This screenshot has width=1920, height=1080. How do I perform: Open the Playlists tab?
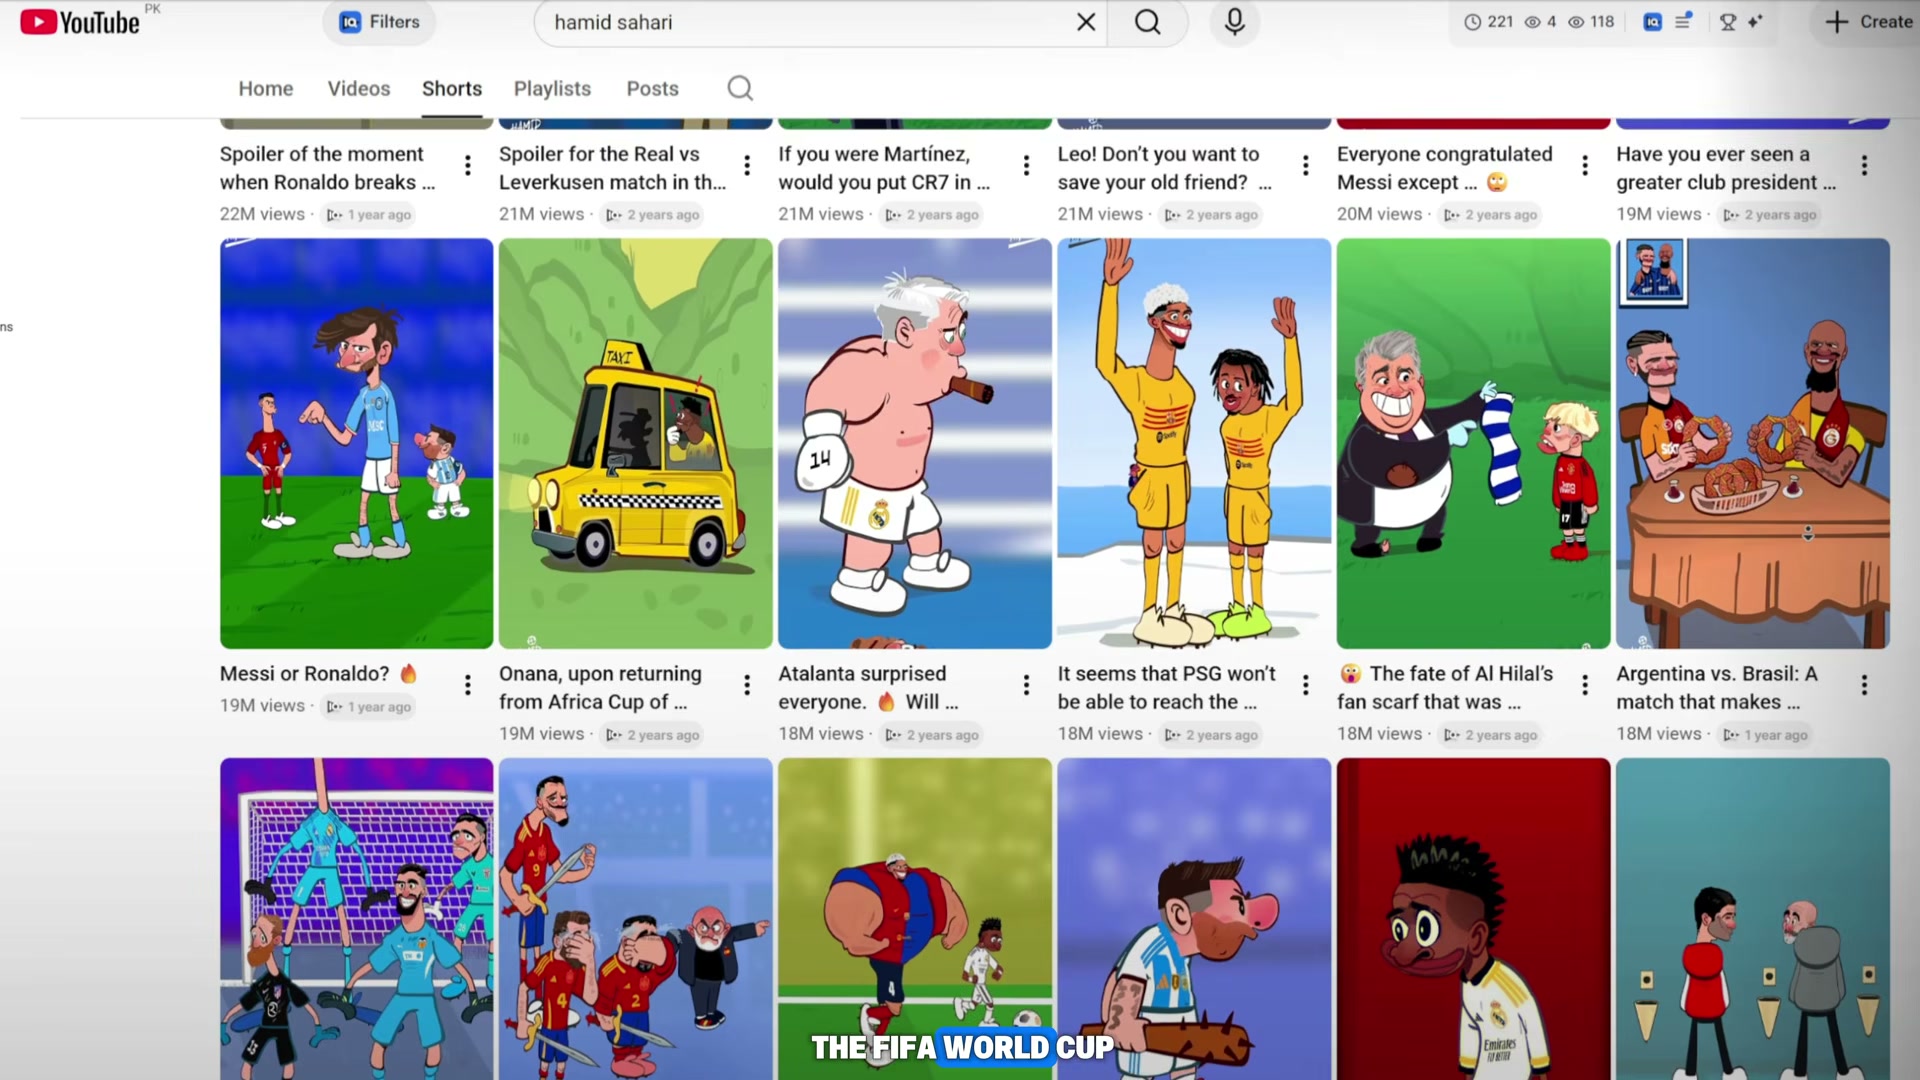pos(552,88)
